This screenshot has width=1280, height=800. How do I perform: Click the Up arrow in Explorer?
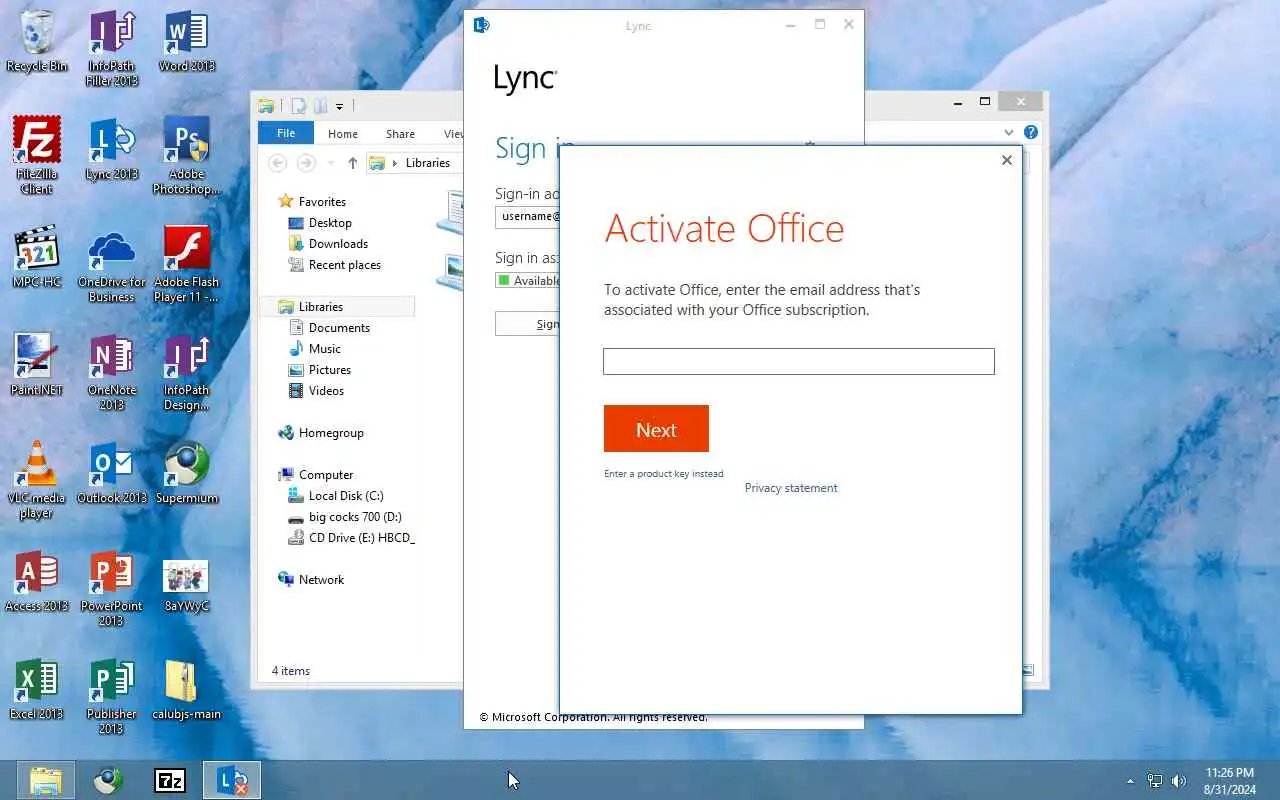point(352,163)
